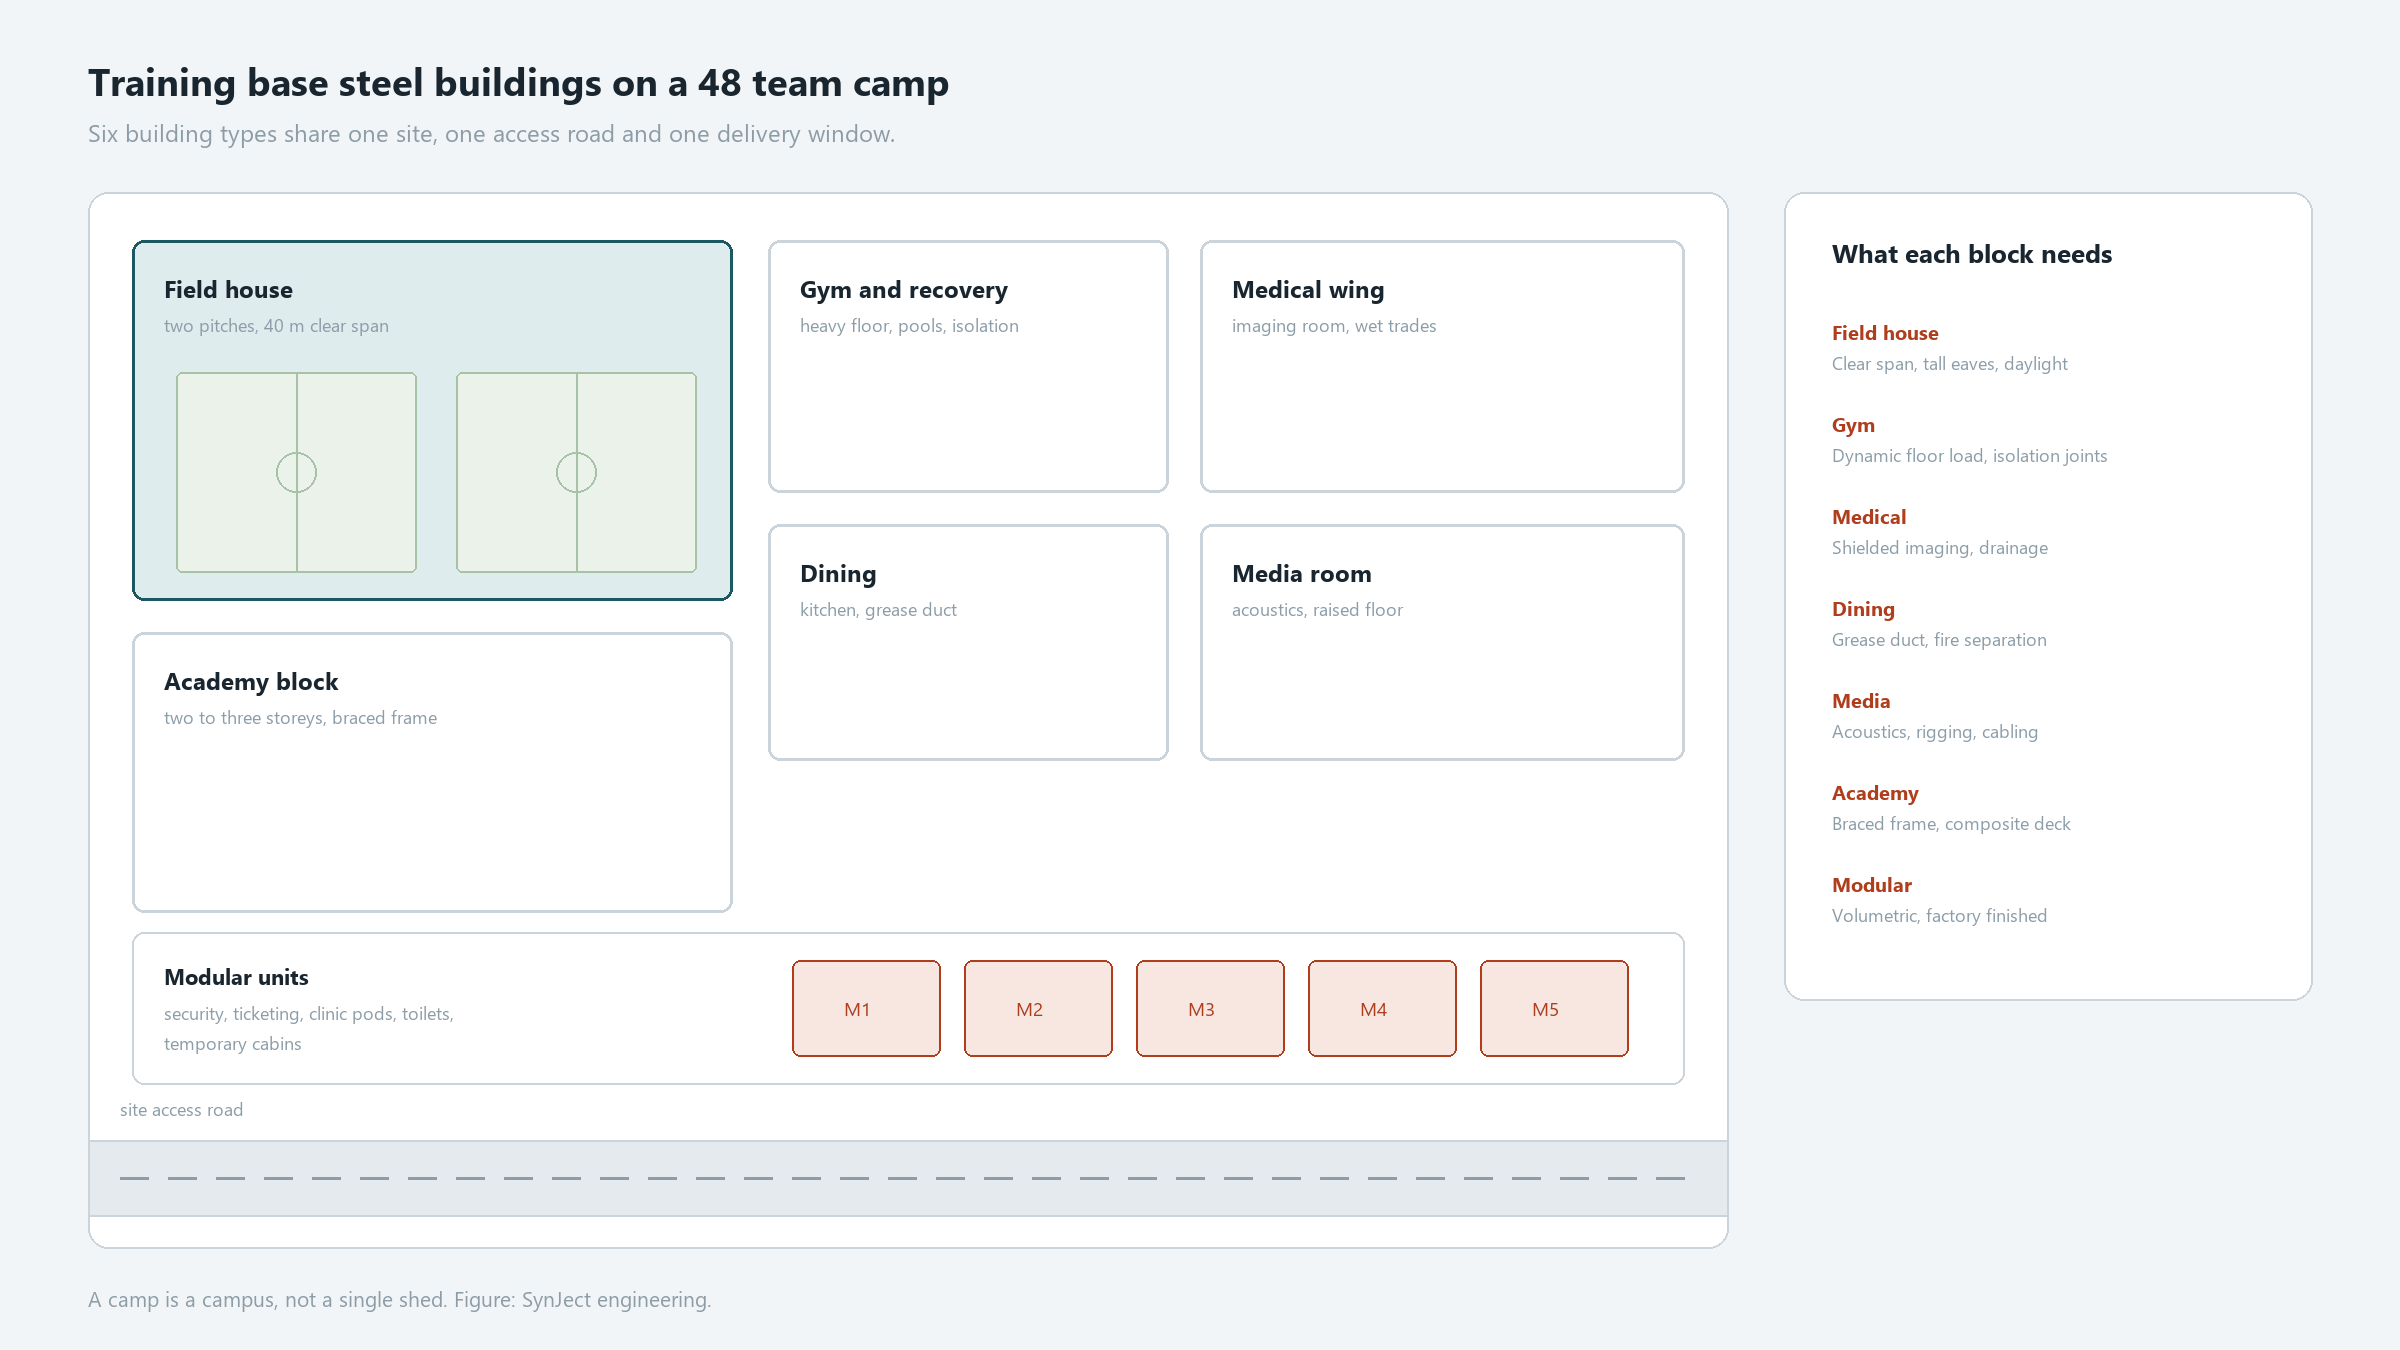
Task: Click modular unit M1
Action: pyautogui.click(x=866, y=1008)
